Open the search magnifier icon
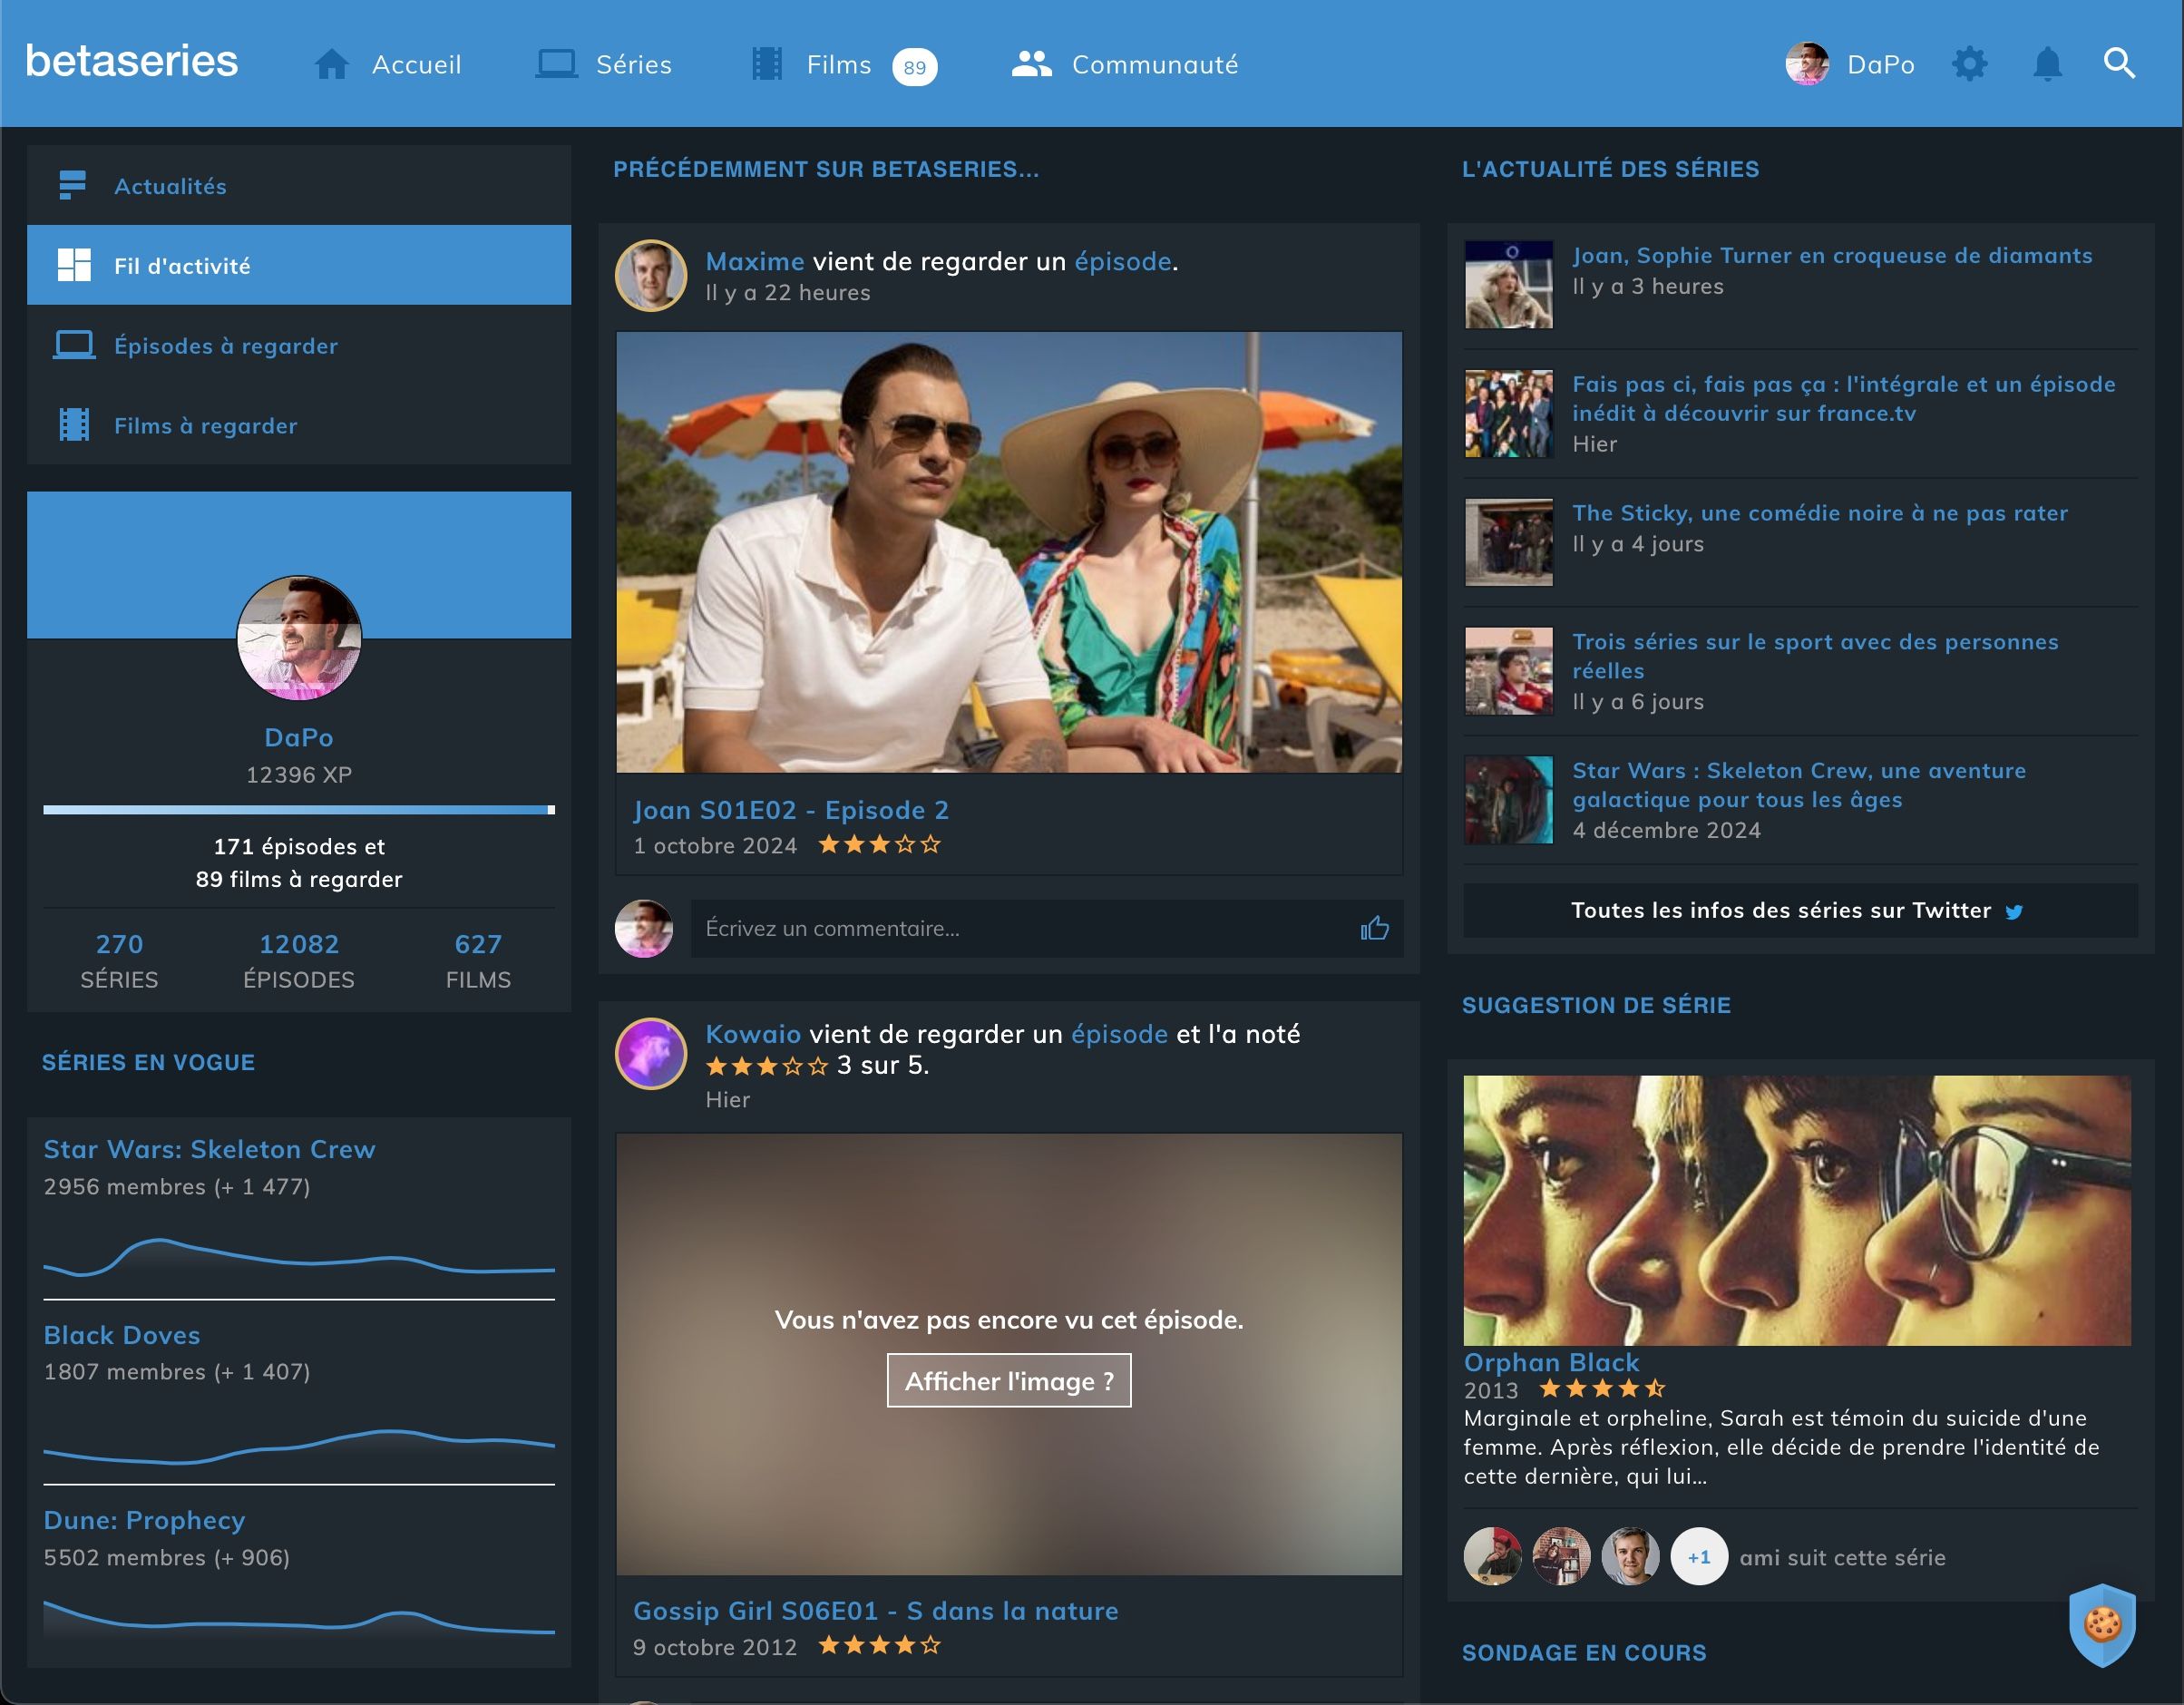The height and width of the screenshot is (1705, 2184). coord(2119,64)
